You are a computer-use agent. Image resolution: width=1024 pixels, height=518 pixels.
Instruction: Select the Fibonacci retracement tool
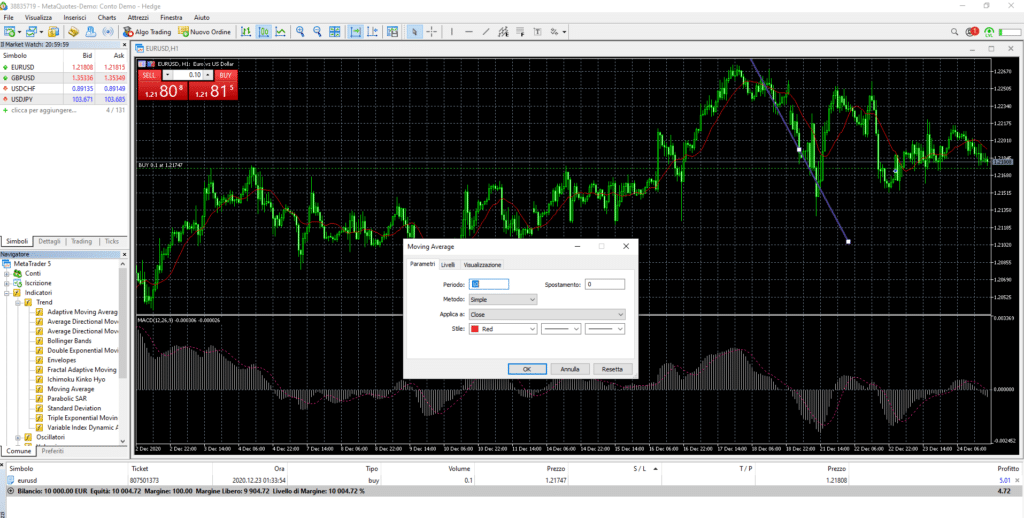[520, 31]
